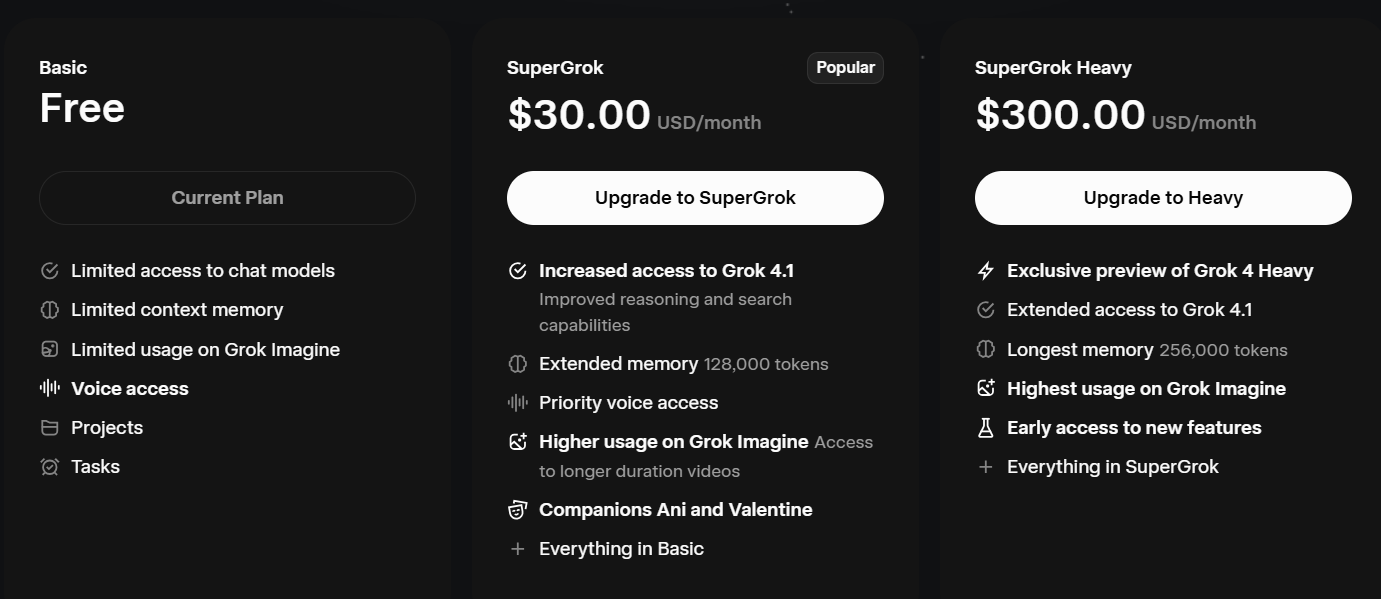Click the image icon beside Highest usage
Image resolution: width=1381 pixels, height=599 pixels.
tap(985, 389)
